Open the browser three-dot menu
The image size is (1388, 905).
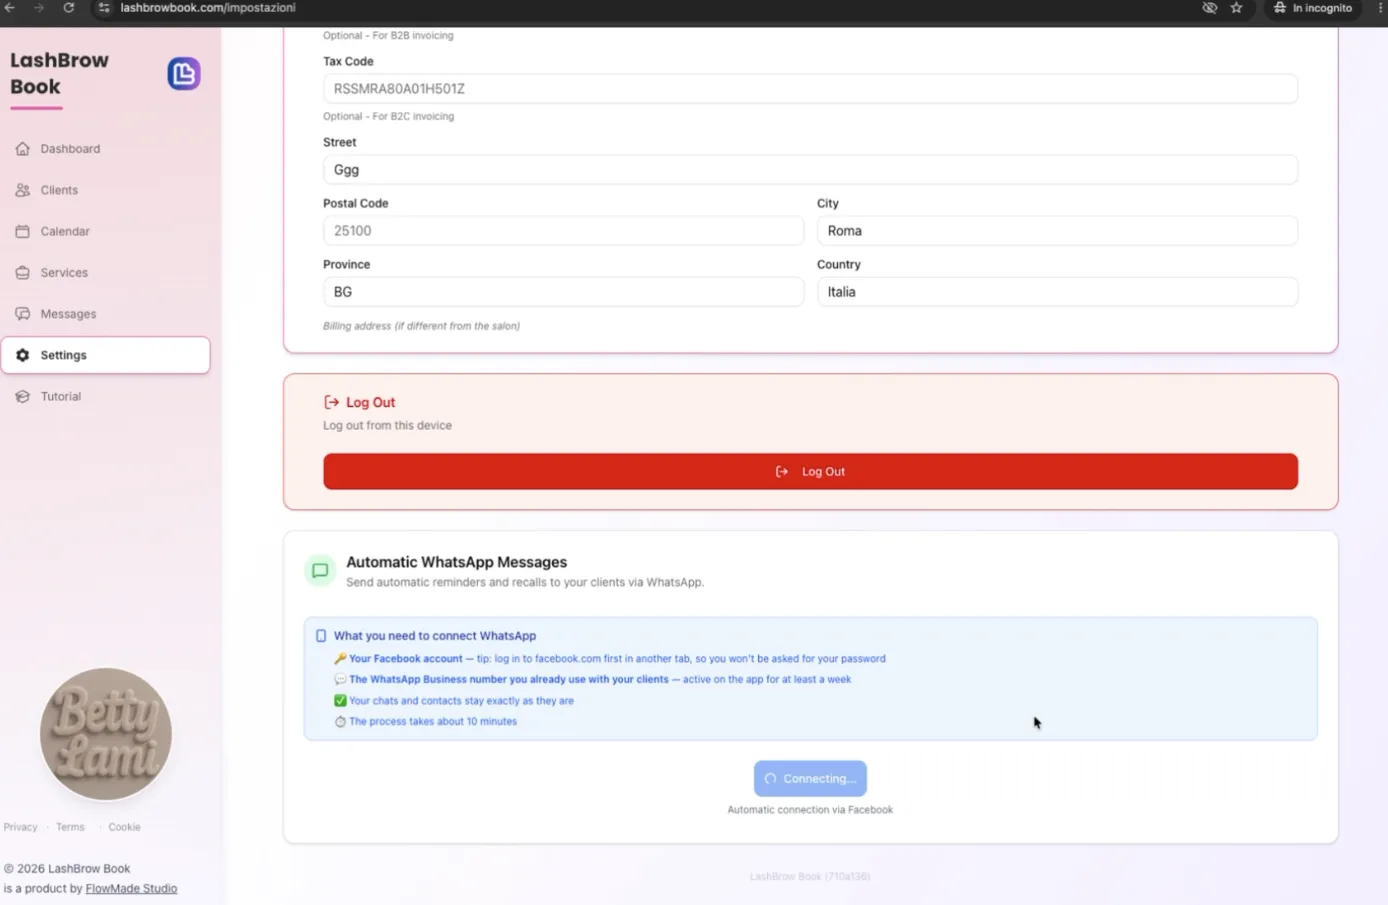click(1380, 8)
